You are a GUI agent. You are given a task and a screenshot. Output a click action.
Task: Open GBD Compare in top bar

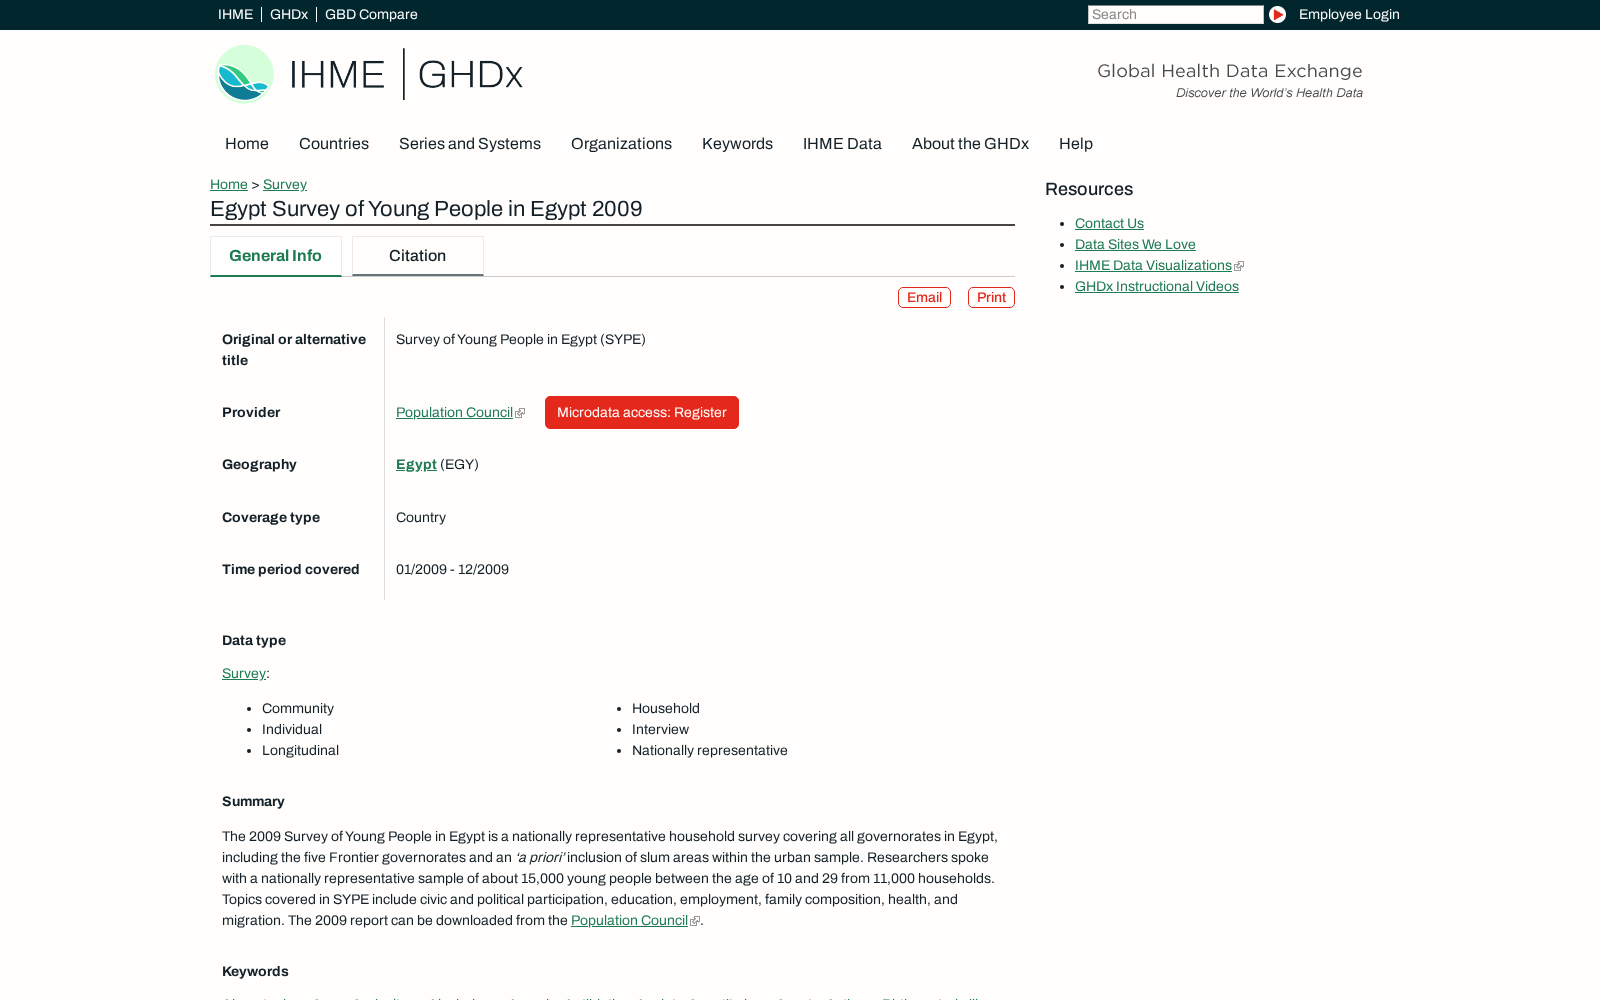(371, 14)
